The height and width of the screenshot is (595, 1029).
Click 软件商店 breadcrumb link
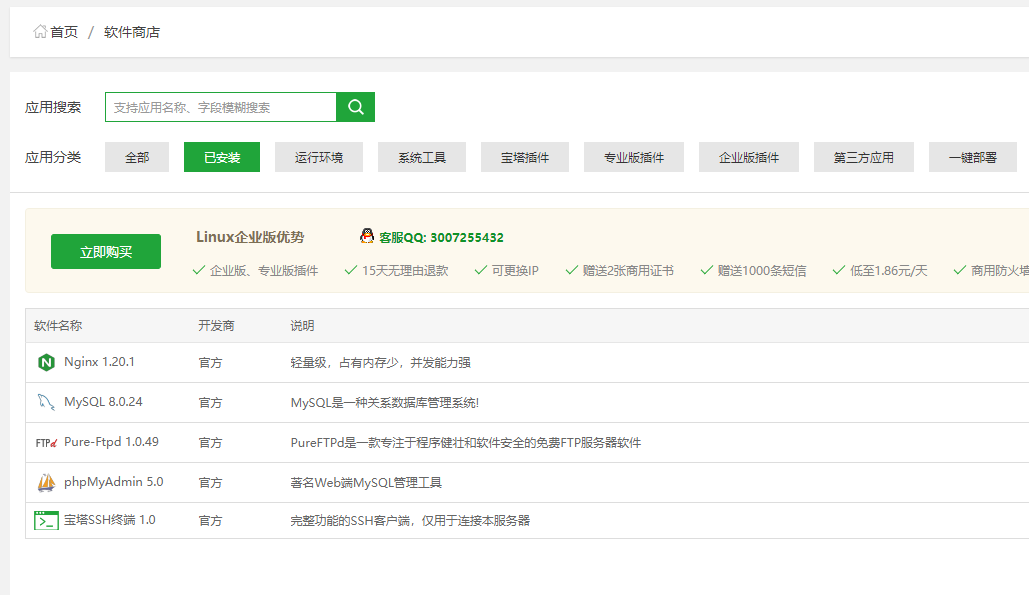[132, 32]
